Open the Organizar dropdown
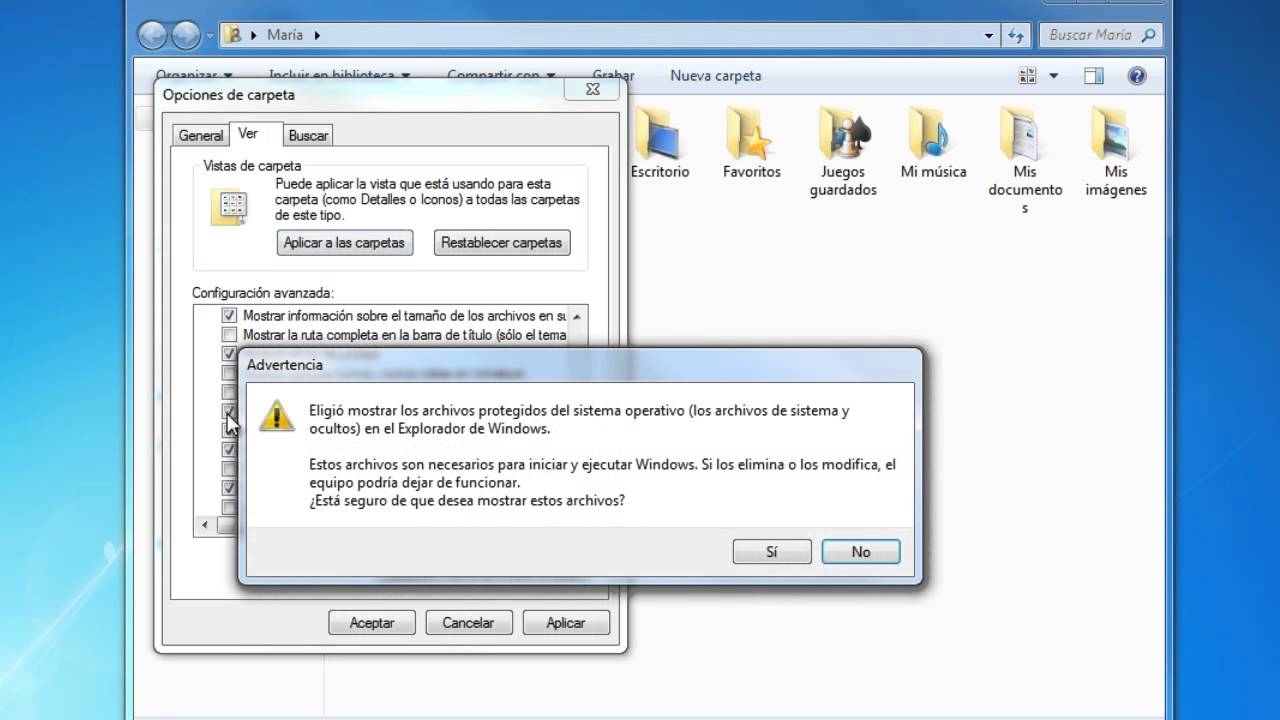 pyautogui.click(x=195, y=75)
